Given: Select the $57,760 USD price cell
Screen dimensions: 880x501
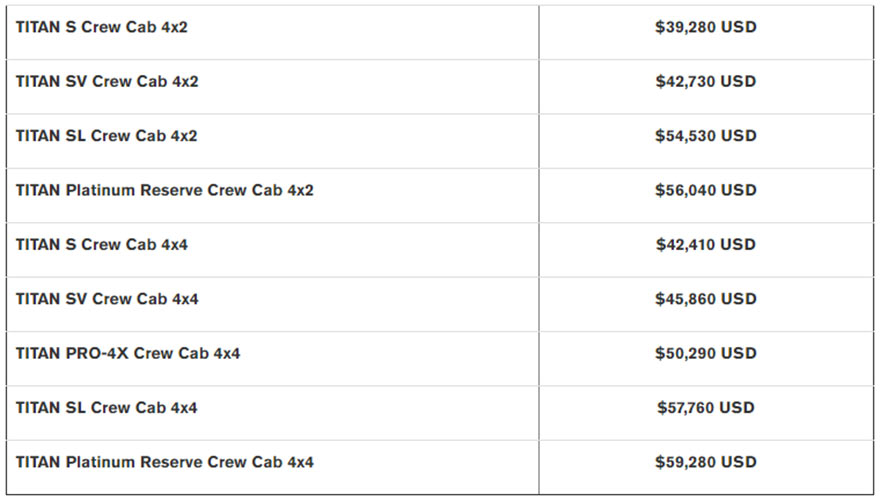Looking at the screenshot, I should point(706,408).
